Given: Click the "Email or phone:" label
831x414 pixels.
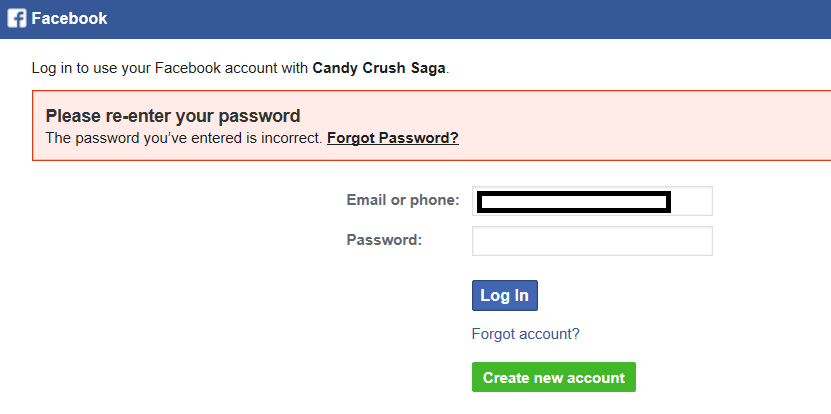Looking at the screenshot, I should click(403, 200).
